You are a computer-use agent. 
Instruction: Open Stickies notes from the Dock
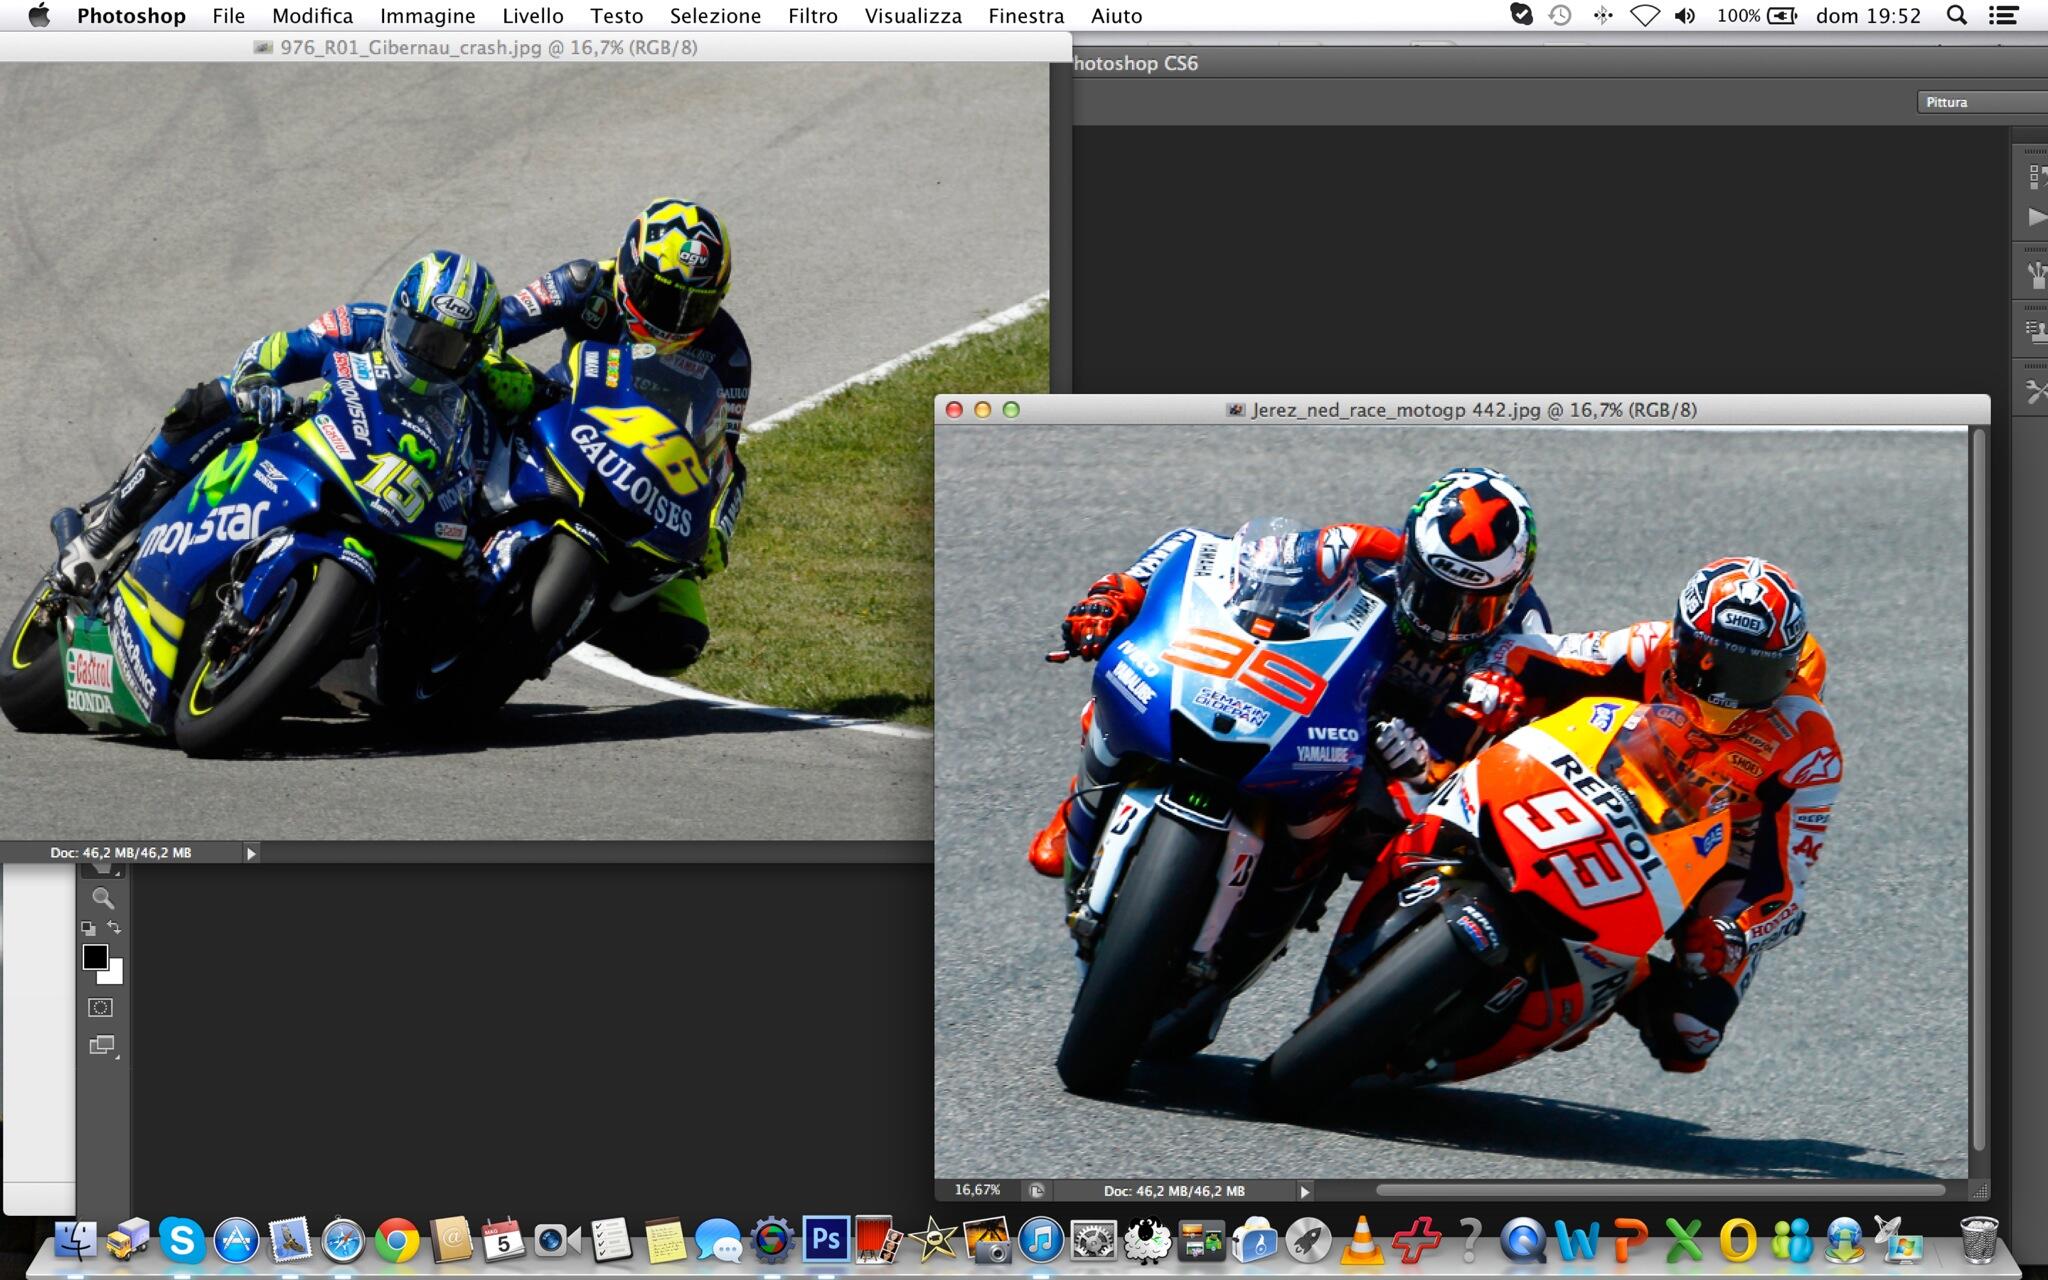(664, 1240)
